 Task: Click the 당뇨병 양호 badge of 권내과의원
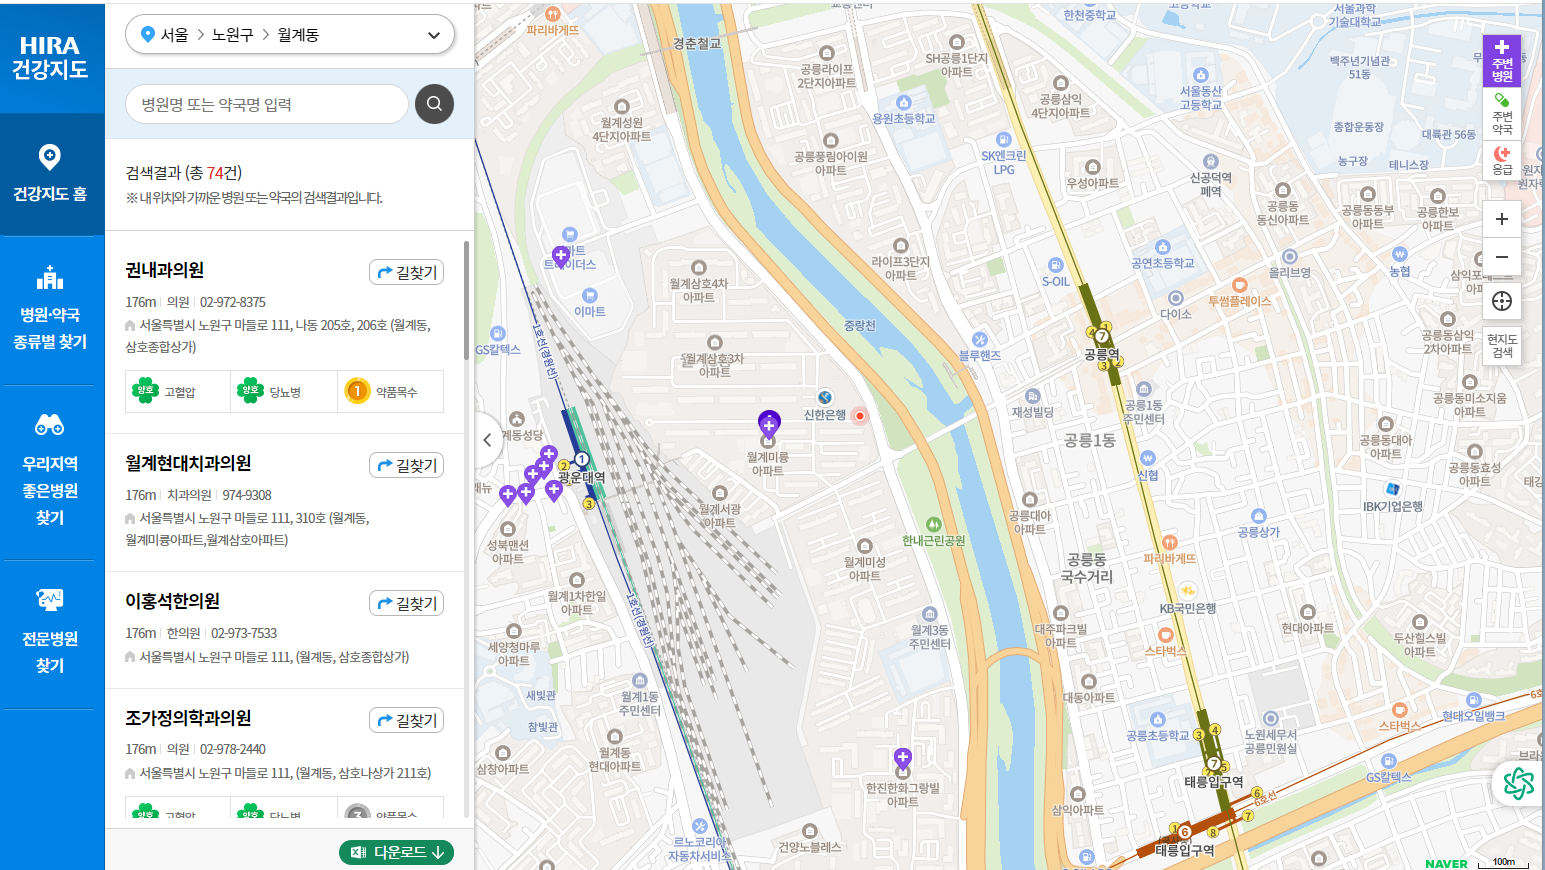(x=284, y=391)
